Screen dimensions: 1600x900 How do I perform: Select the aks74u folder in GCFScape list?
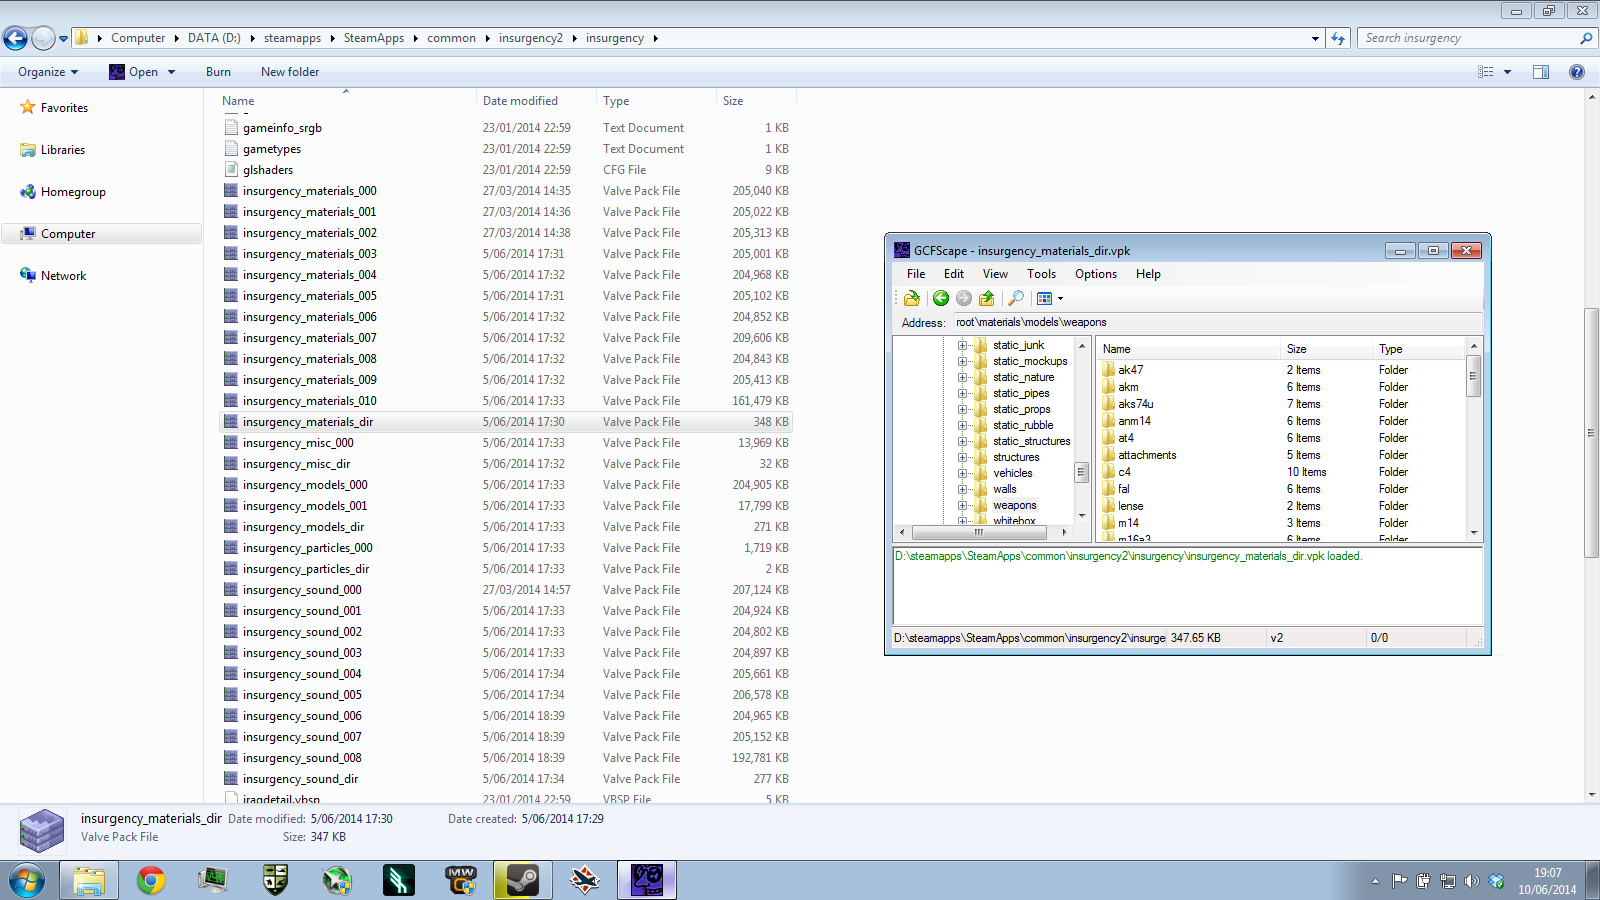click(x=1136, y=404)
